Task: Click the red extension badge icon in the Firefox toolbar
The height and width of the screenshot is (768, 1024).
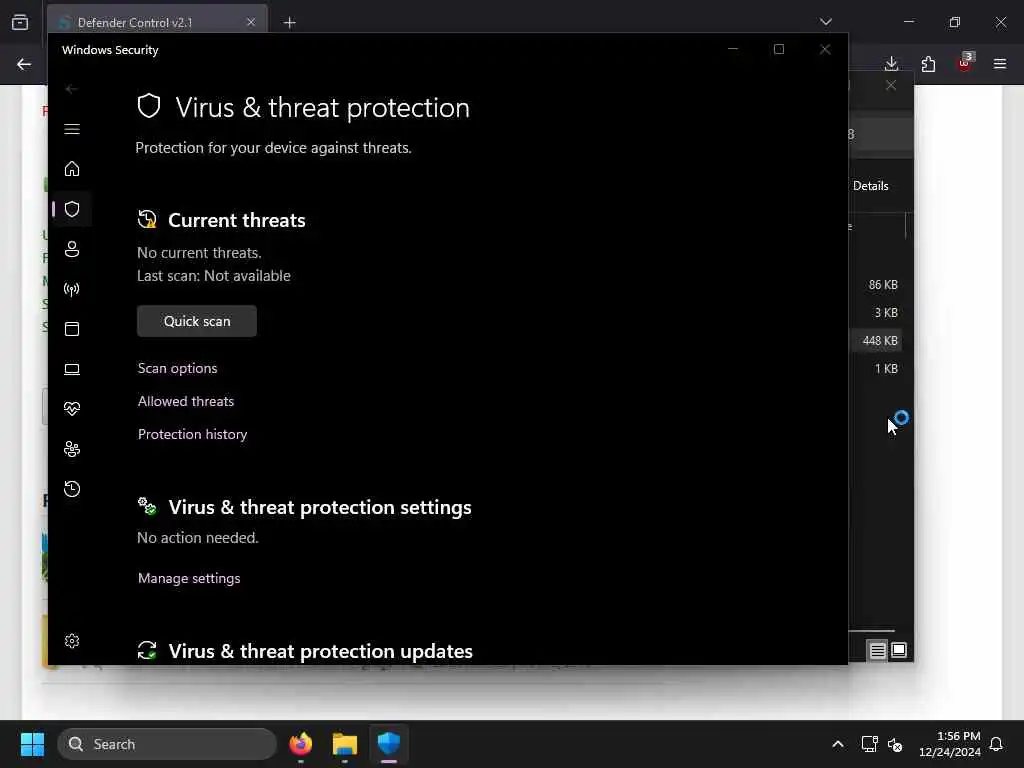Action: point(965,62)
